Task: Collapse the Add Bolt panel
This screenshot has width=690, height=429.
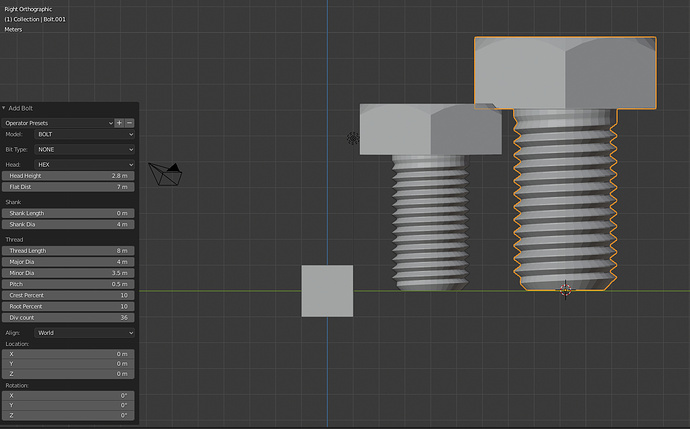Action: [4, 108]
